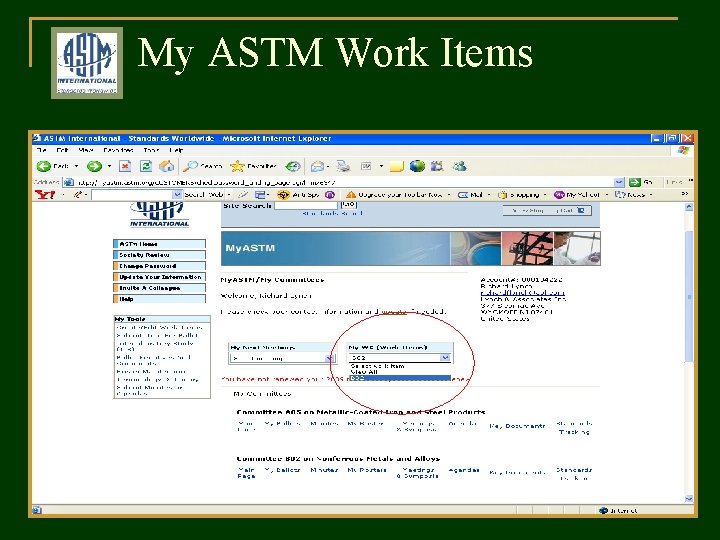Click the ASTM logo on the slide
720x540 pixels.
pos(87,63)
